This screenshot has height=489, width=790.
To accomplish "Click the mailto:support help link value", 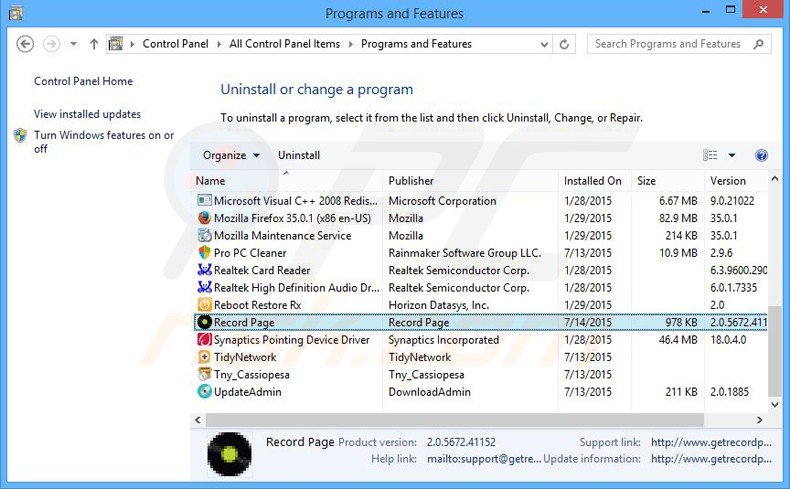I will point(484,459).
